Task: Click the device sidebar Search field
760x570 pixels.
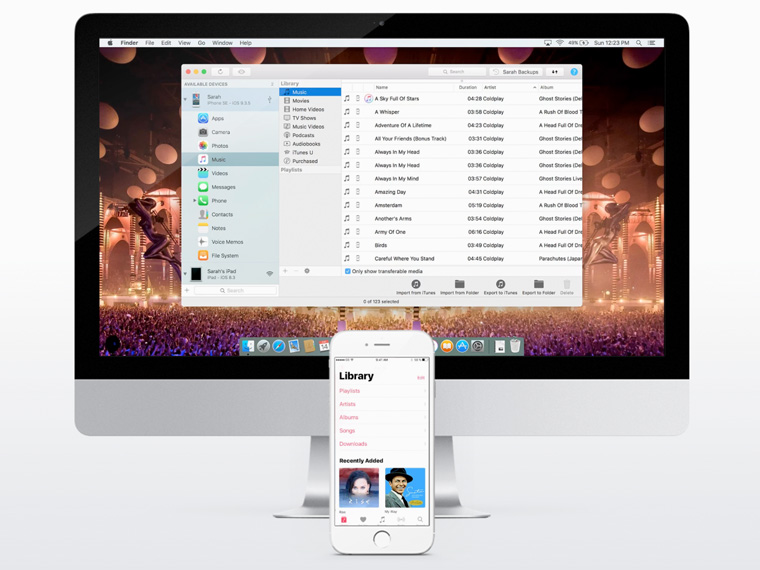Action: (235, 290)
